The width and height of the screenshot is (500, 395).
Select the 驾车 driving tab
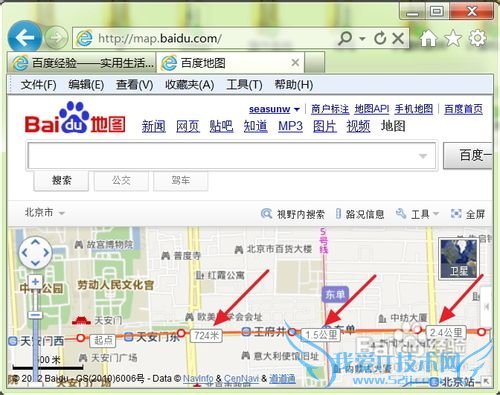(181, 180)
